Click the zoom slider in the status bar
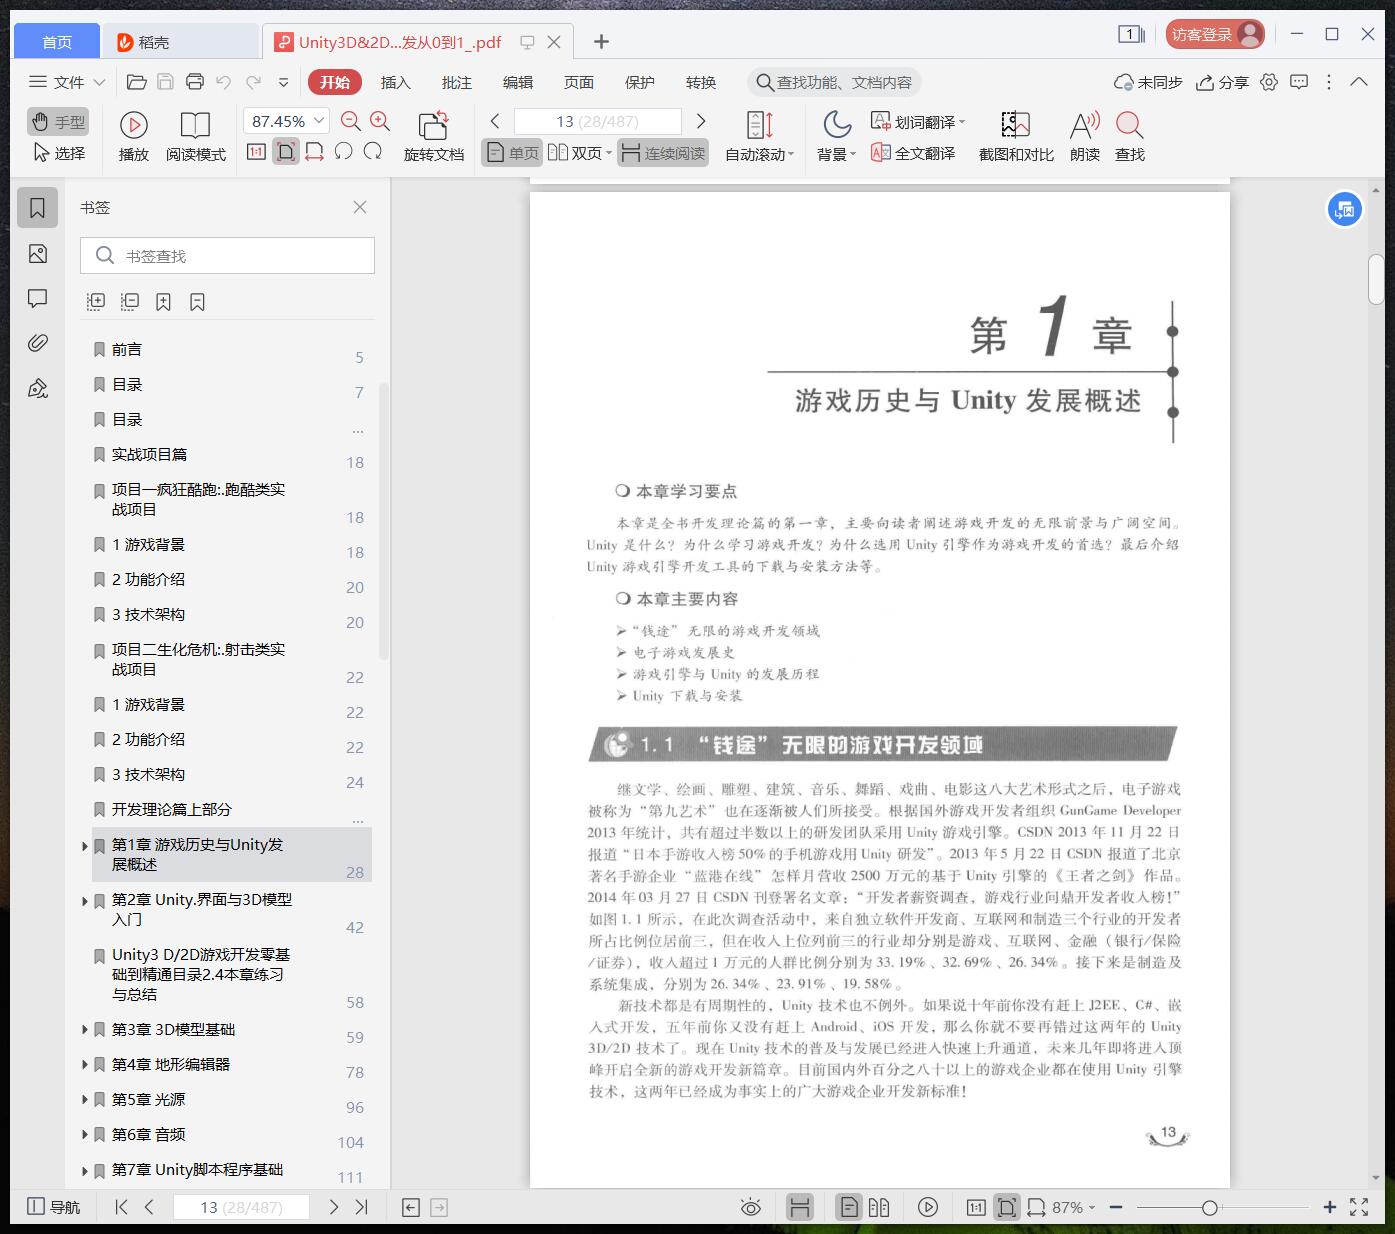1395x1234 pixels. (1210, 1208)
